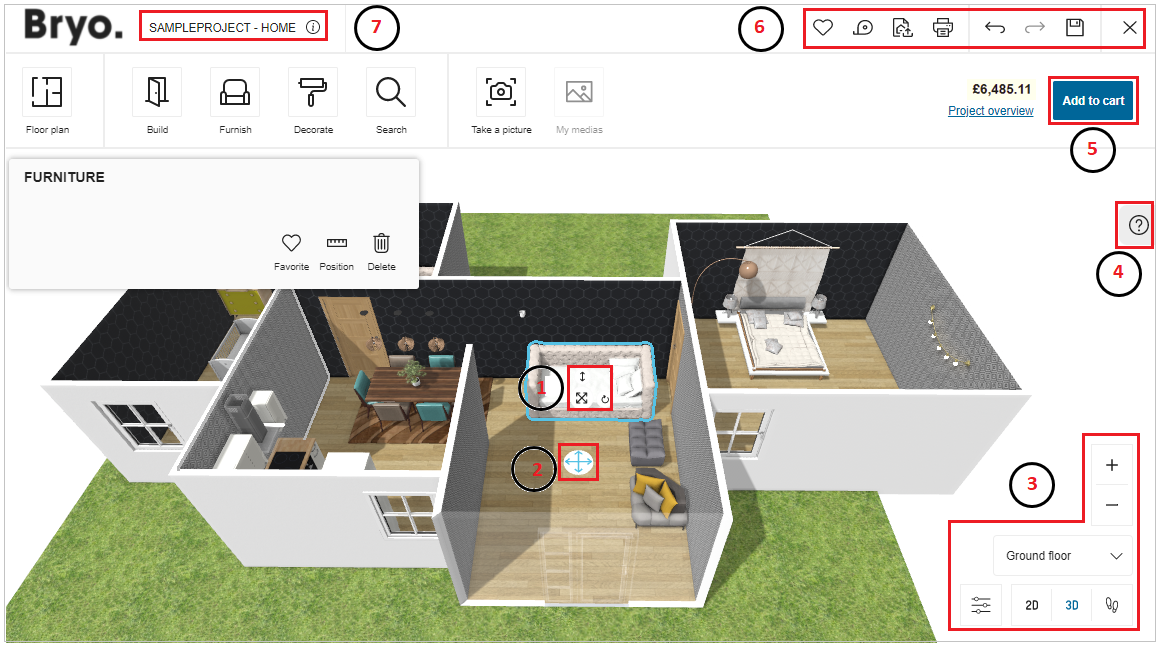Viewport: 1160px width, 645px height.
Task: Undo the last action
Action: (x=994, y=28)
